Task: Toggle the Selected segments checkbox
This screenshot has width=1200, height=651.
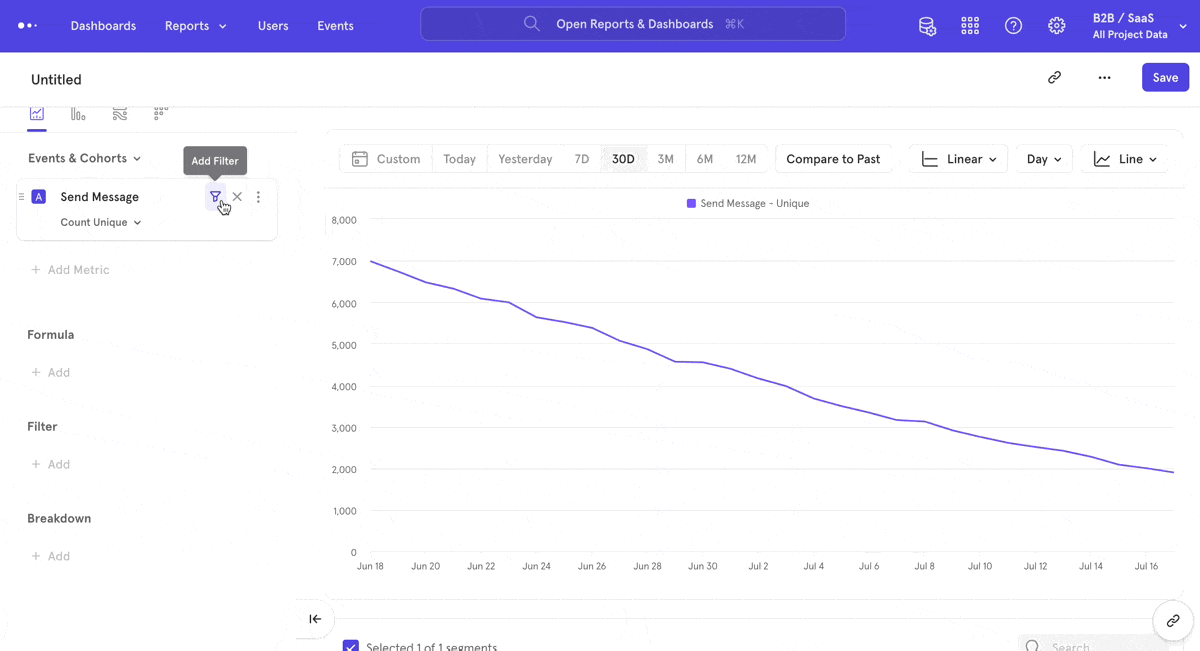Action: pos(351,646)
